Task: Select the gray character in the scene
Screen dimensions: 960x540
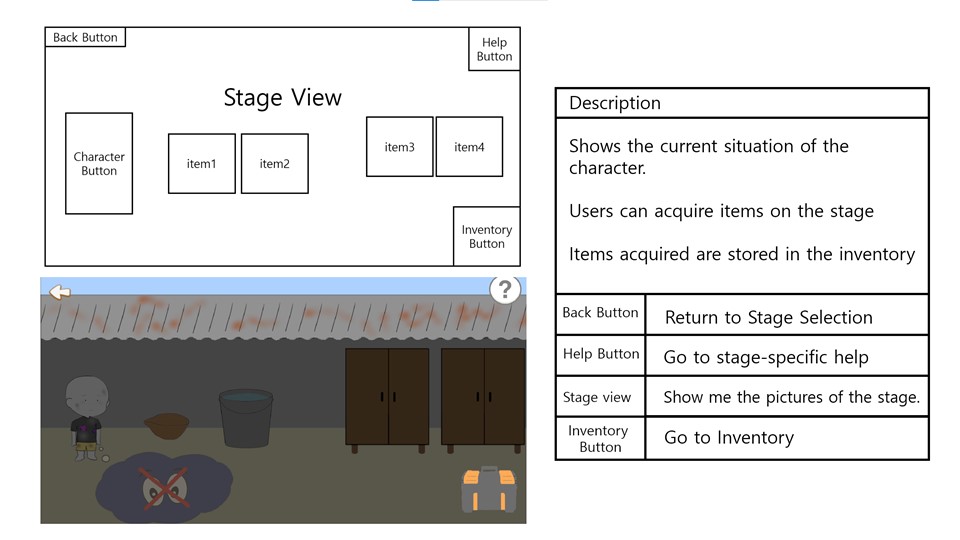Action: click(x=88, y=418)
